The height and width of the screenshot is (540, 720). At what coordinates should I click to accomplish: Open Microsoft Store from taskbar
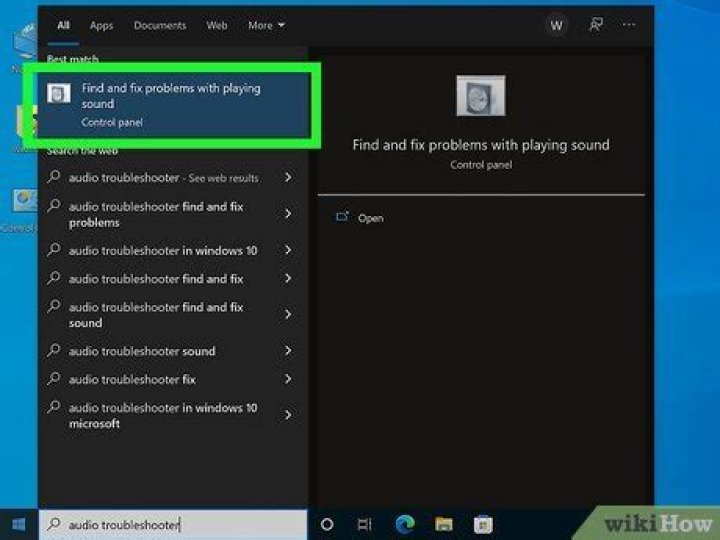click(483, 524)
